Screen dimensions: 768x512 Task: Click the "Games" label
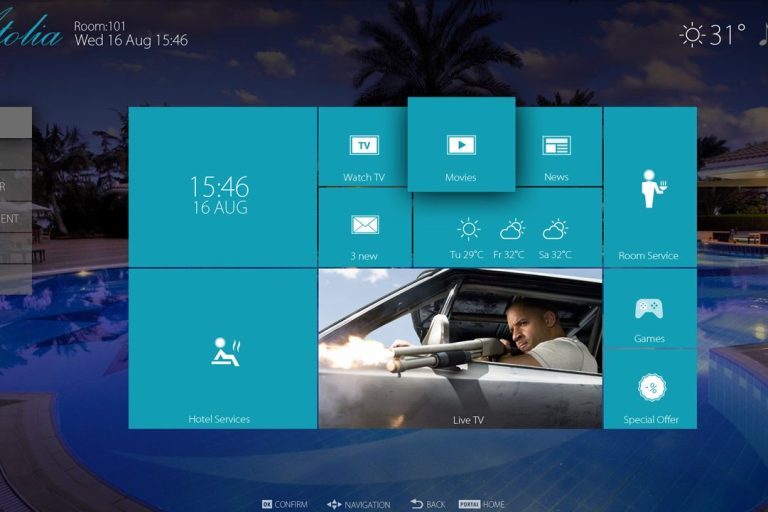[x=649, y=339]
